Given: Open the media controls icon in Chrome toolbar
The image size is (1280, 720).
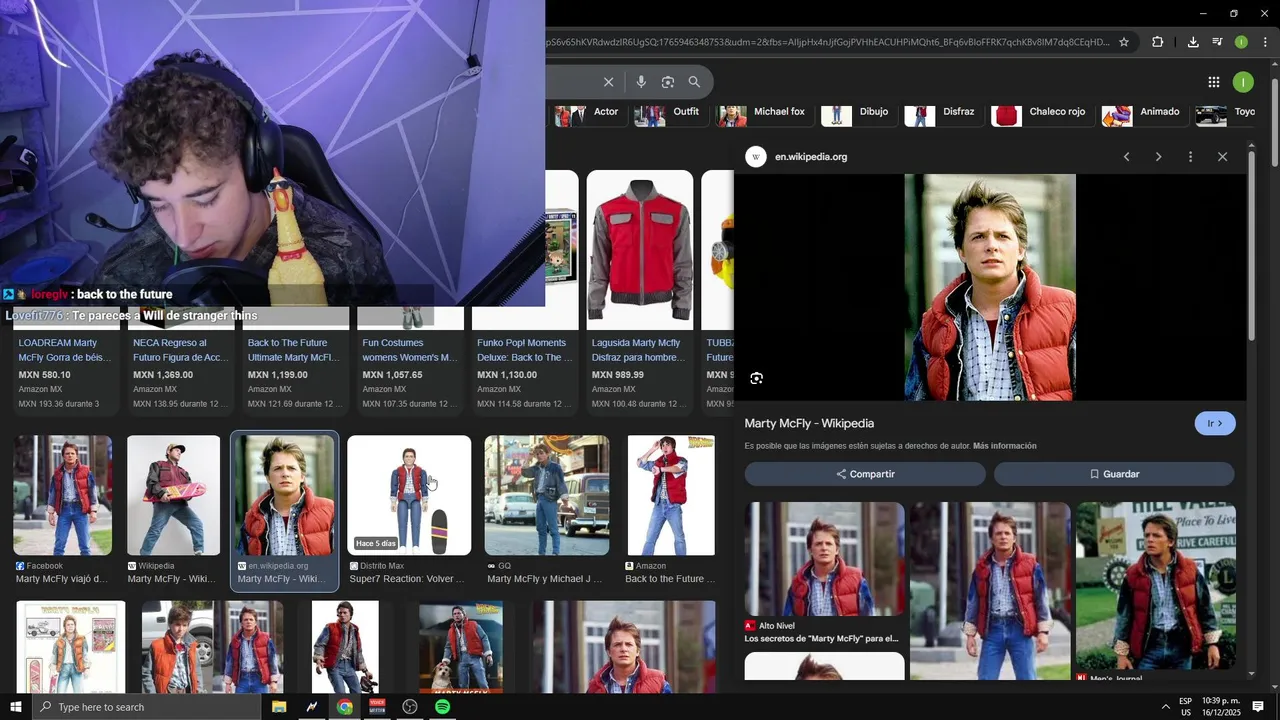Looking at the screenshot, I should [x=1217, y=42].
